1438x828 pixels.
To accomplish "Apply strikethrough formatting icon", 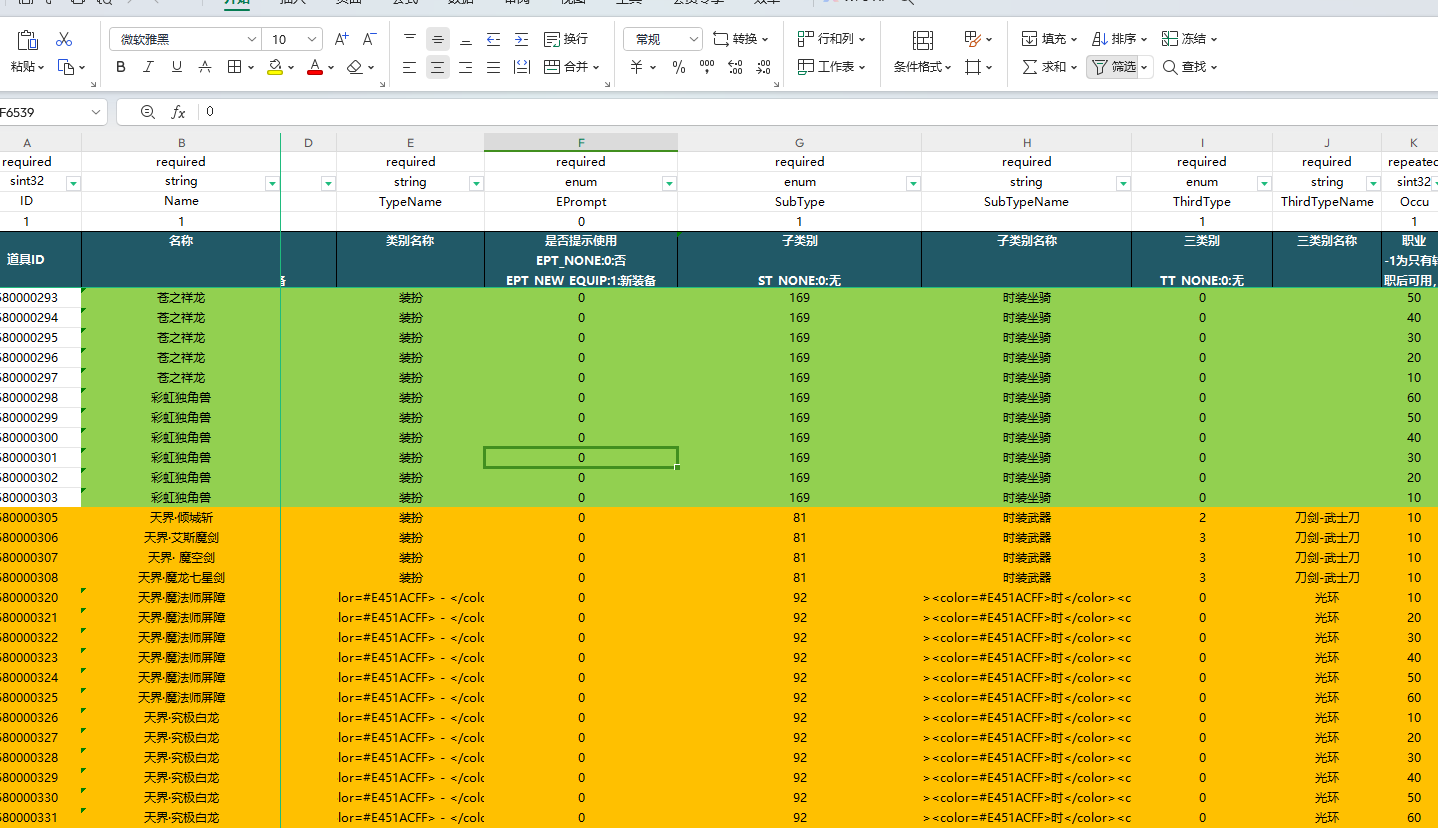I will coord(205,67).
